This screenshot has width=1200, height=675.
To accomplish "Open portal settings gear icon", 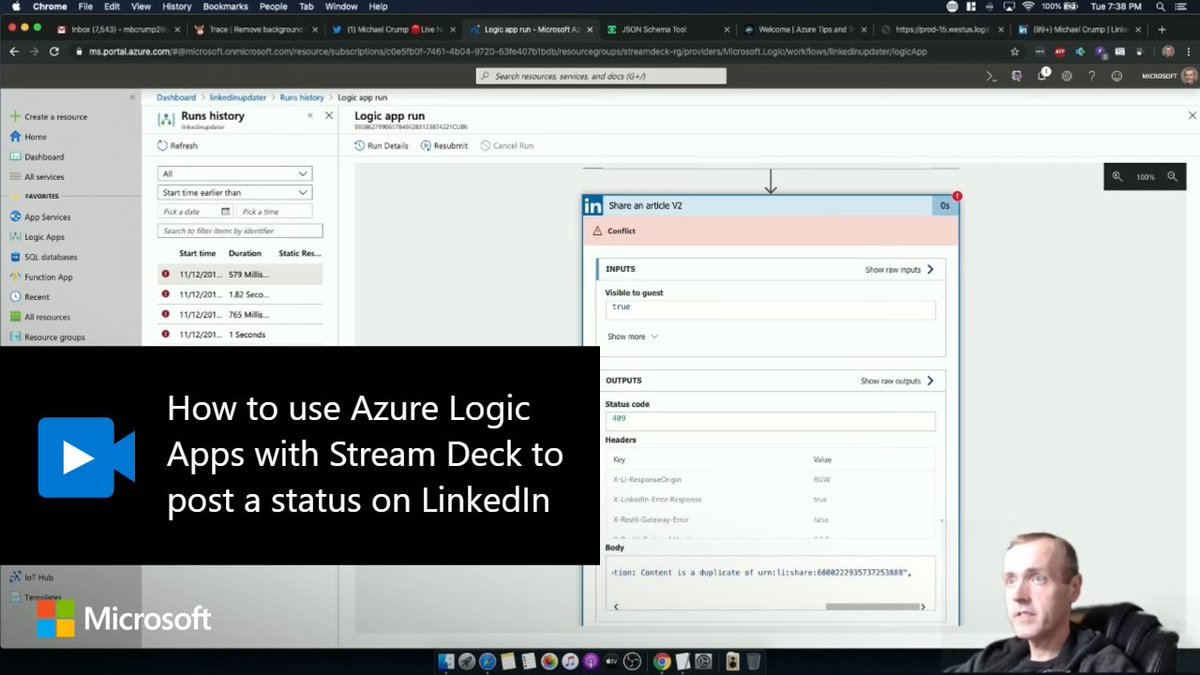I will pos(1067,76).
